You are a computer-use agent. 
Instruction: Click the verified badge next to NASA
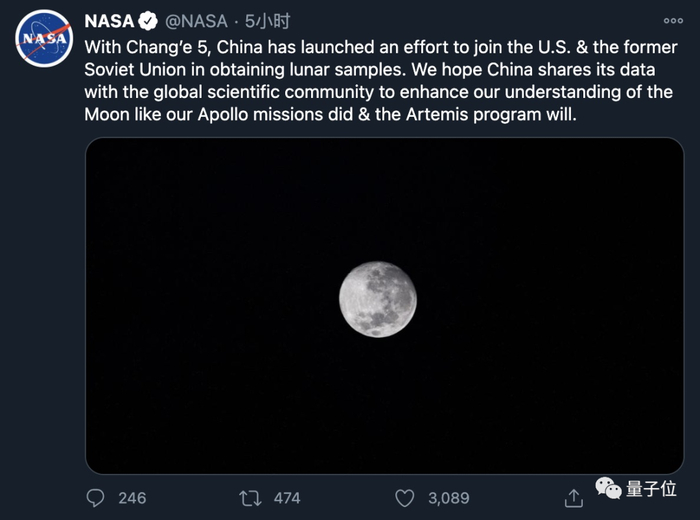(148, 21)
